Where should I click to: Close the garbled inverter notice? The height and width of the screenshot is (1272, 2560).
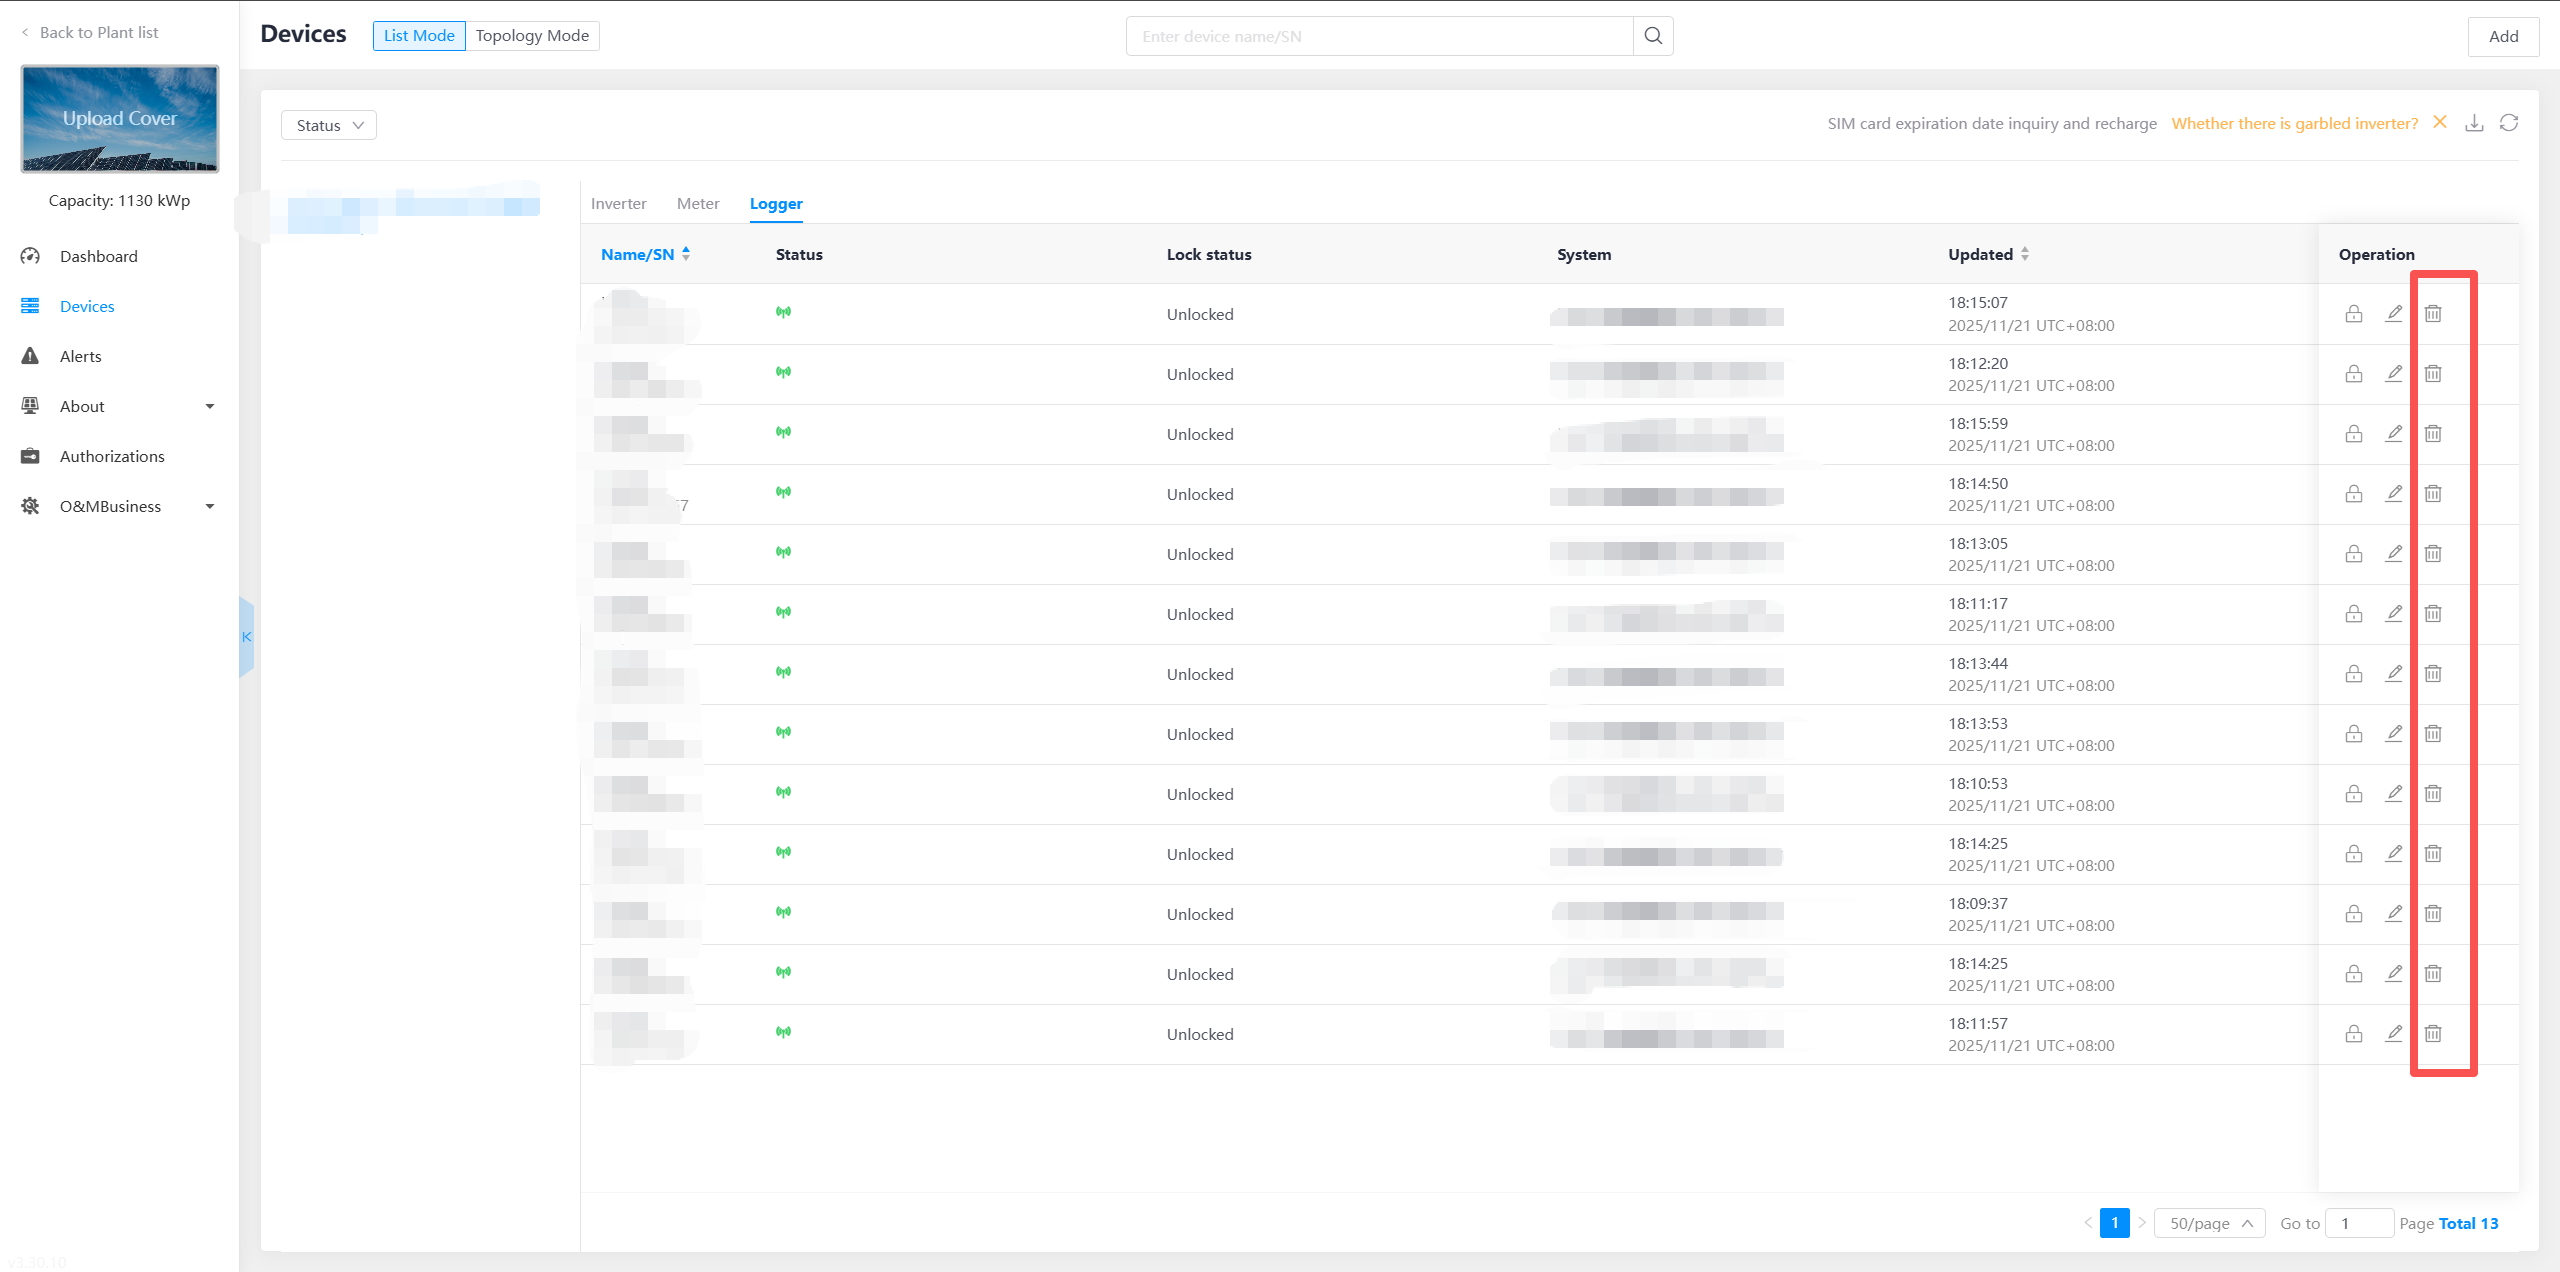click(2440, 122)
